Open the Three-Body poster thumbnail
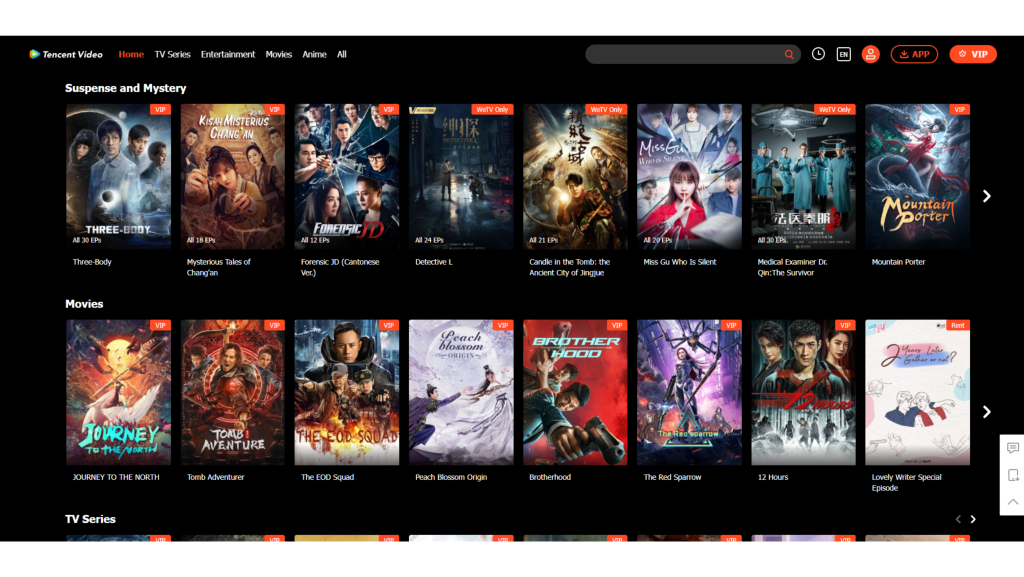Screen dimensions: 1024x577 (118, 176)
